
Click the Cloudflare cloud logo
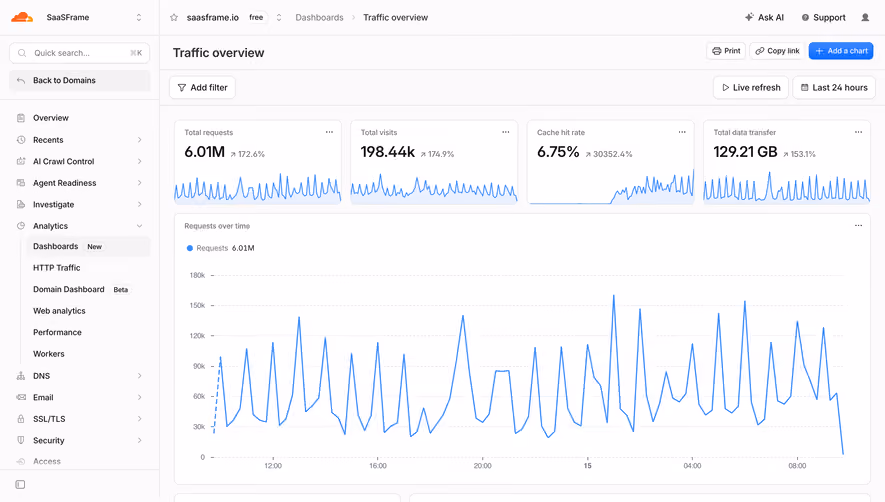pyautogui.click(x=22, y=18)
